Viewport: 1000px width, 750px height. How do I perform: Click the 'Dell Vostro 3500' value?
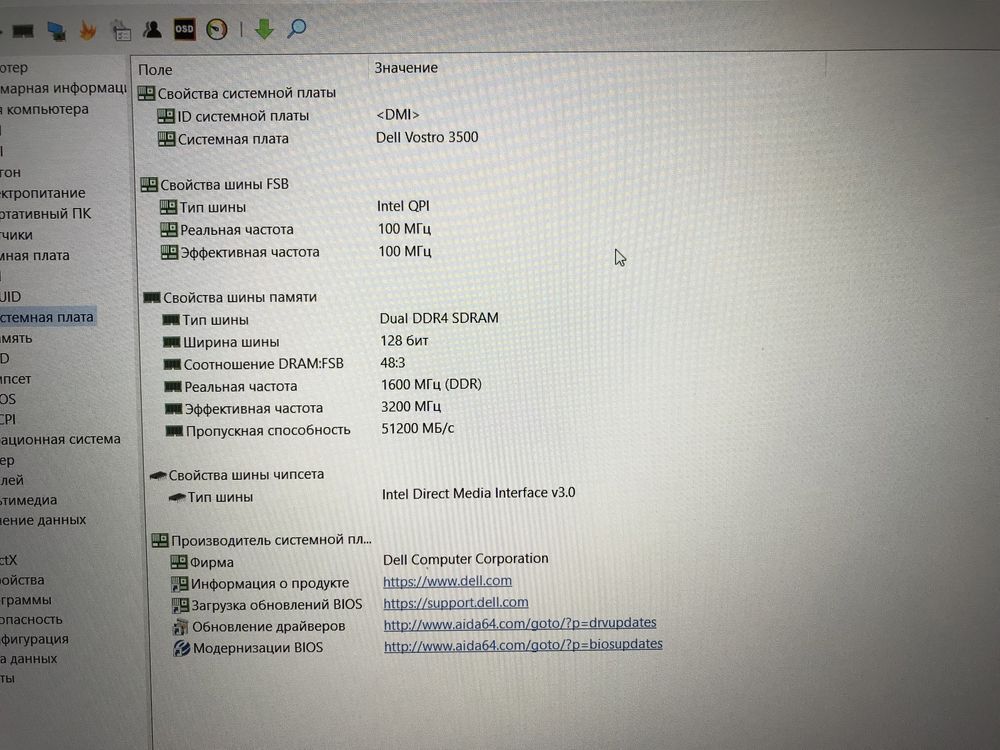pyautogui.click(x=427, y=137)
